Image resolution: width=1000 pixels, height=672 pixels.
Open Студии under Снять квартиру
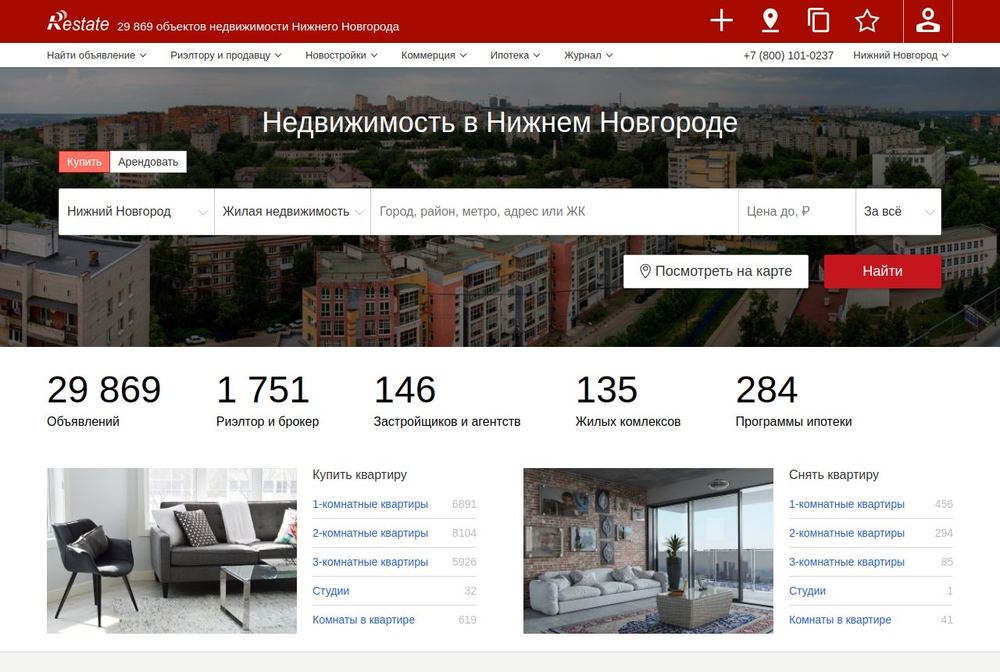point(807,591)
